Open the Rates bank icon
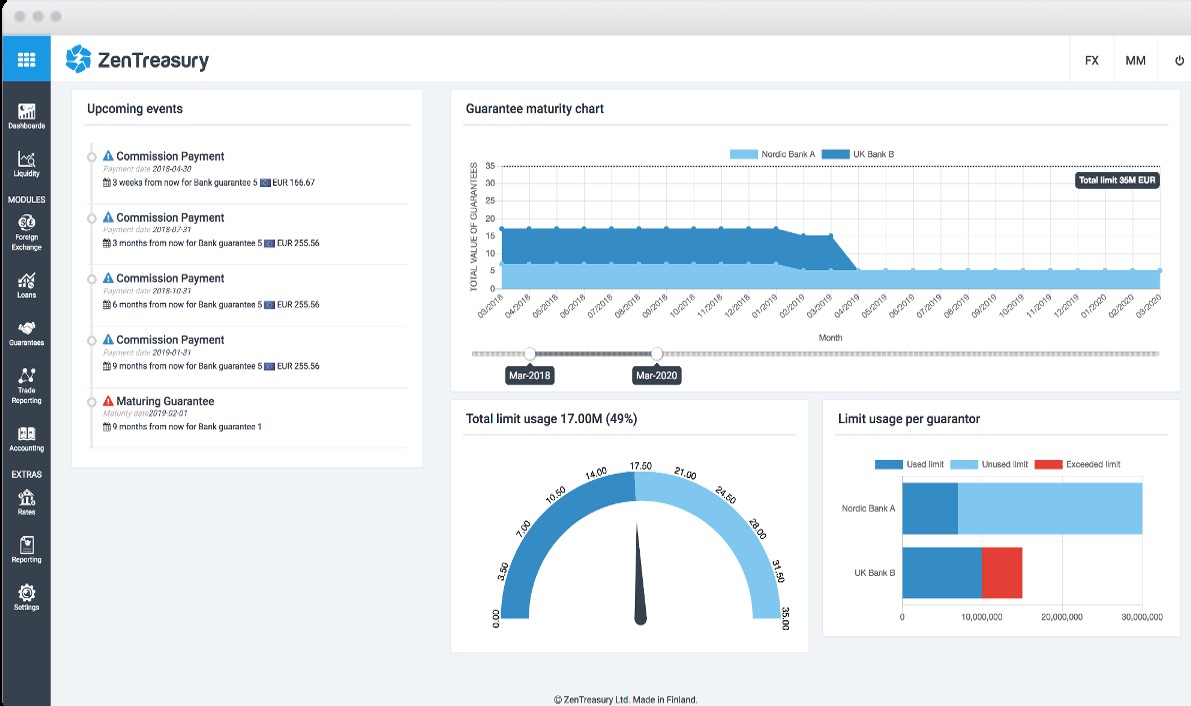The height and width of the screenshot is (706, 1191). pos(27,498)
